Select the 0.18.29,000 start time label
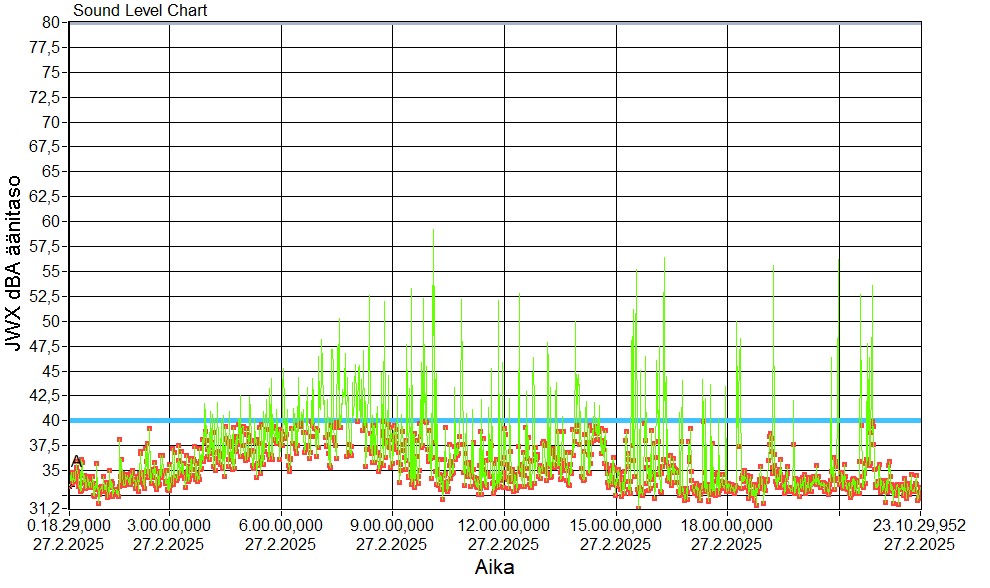 pos(69,525)
